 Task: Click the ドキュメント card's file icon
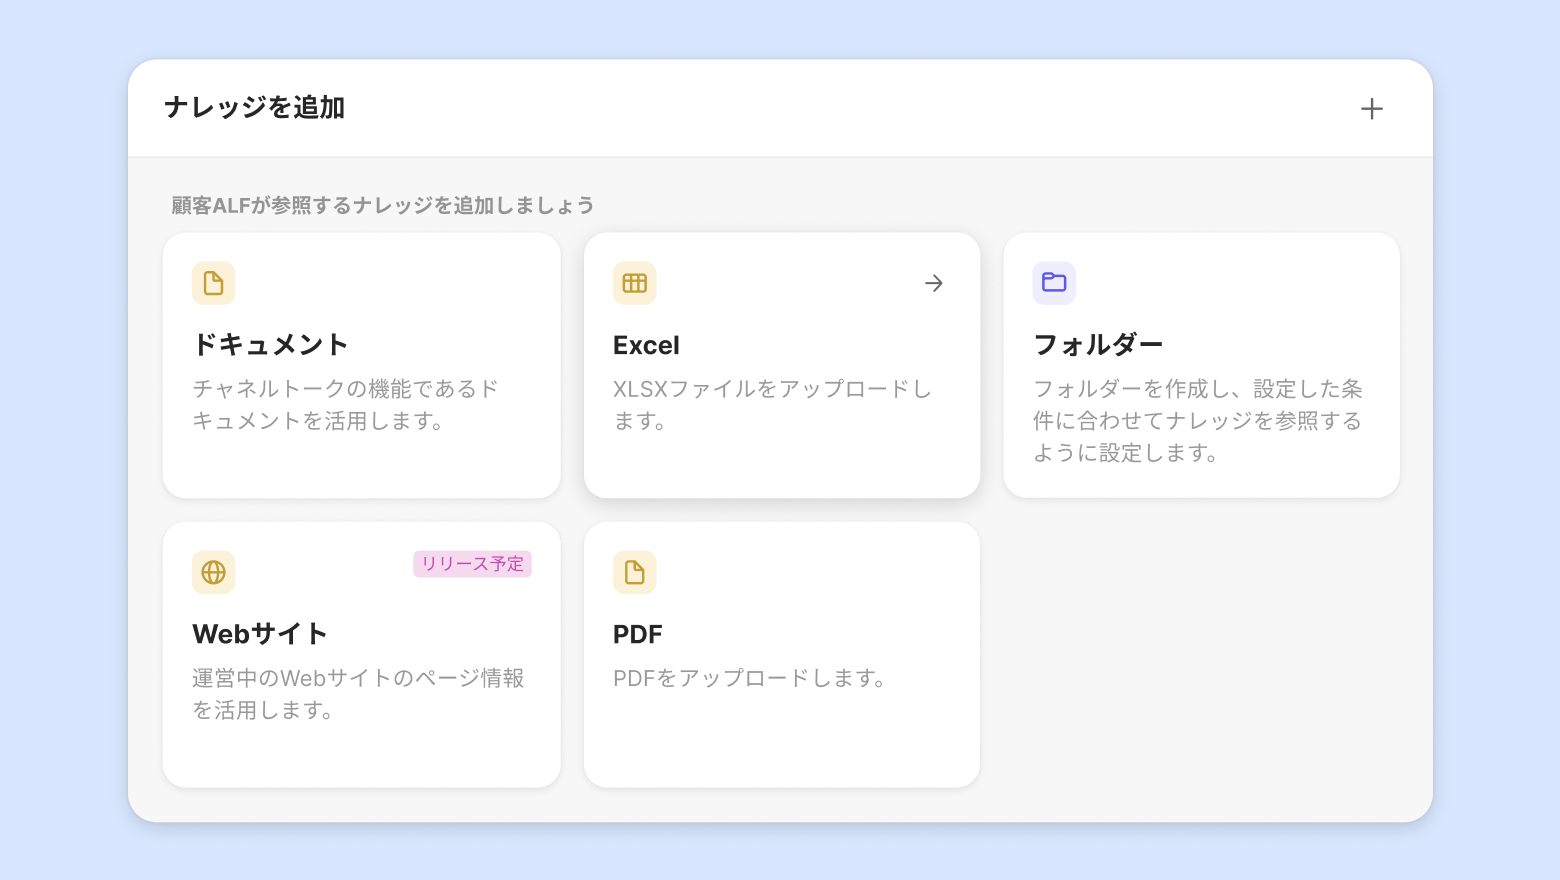coord(213,283)
